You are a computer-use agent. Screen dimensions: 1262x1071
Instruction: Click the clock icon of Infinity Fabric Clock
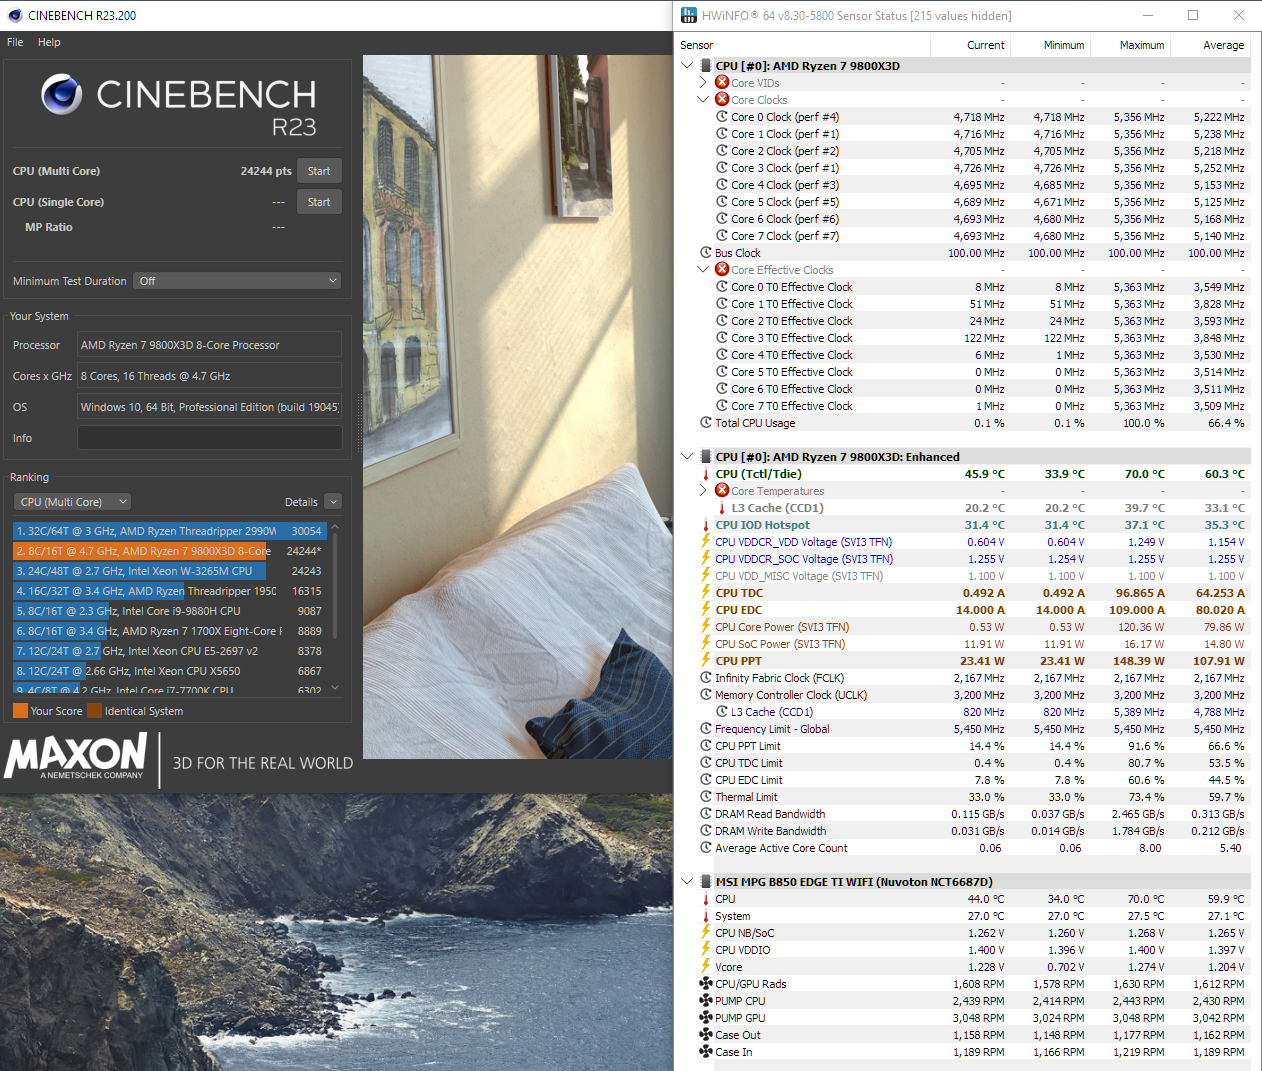coord(706,678)
